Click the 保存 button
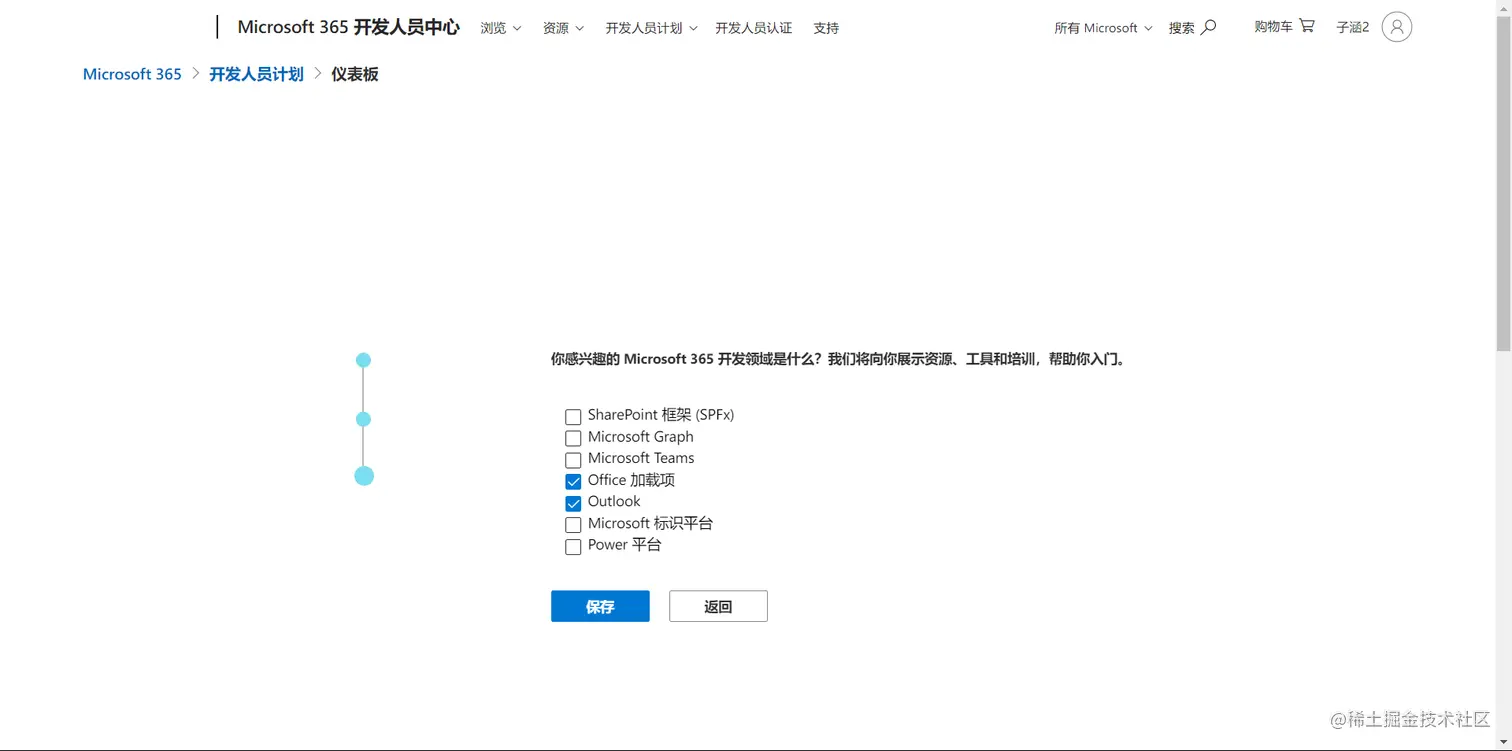Viewport: 1512px width, 751px height. point(600,606)
